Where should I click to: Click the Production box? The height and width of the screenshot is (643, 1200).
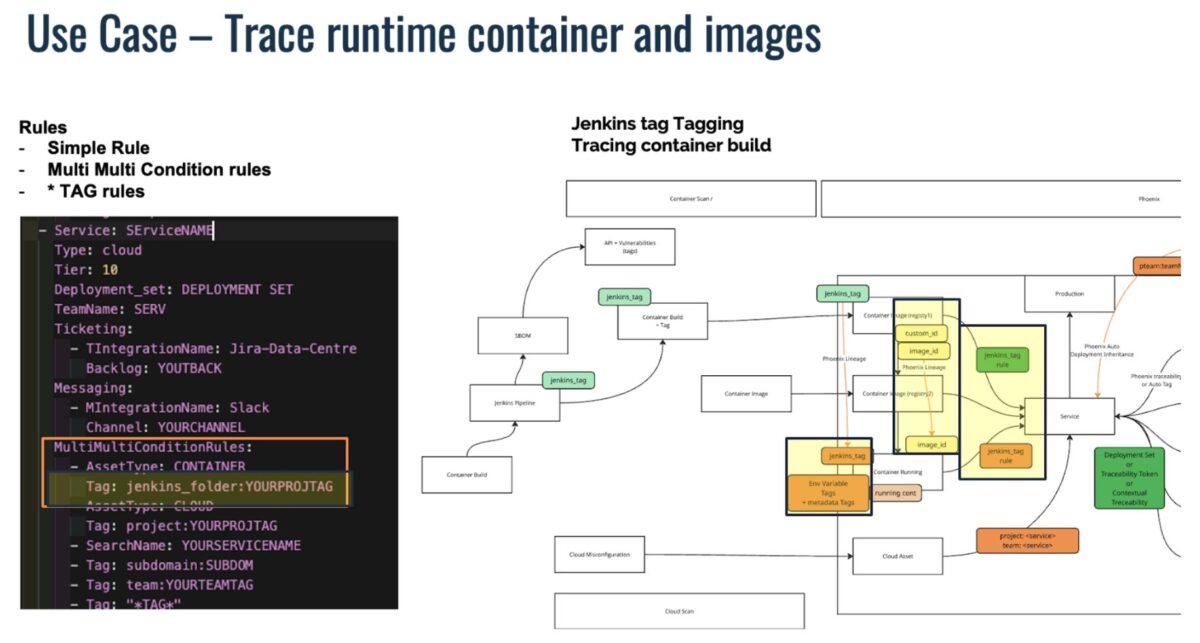[x=1068, y=294]
